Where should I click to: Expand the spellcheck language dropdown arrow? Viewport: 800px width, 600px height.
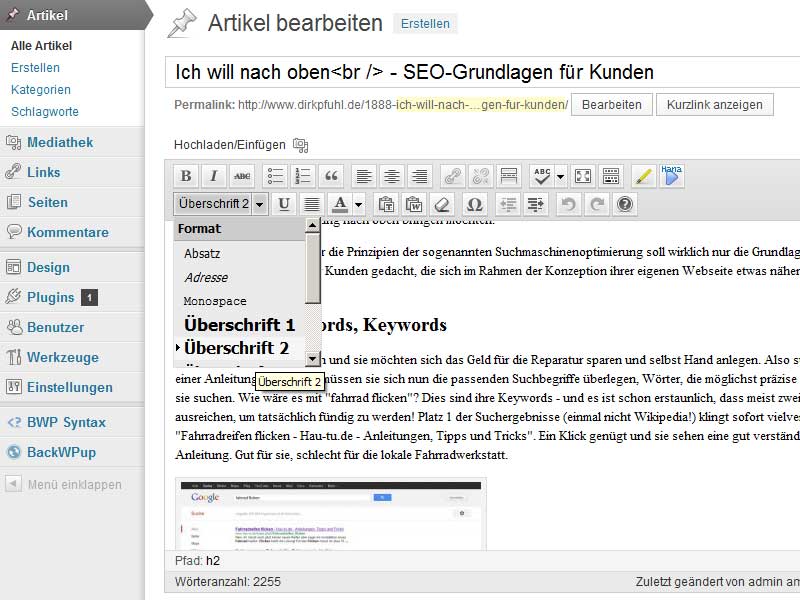(560, 176)
